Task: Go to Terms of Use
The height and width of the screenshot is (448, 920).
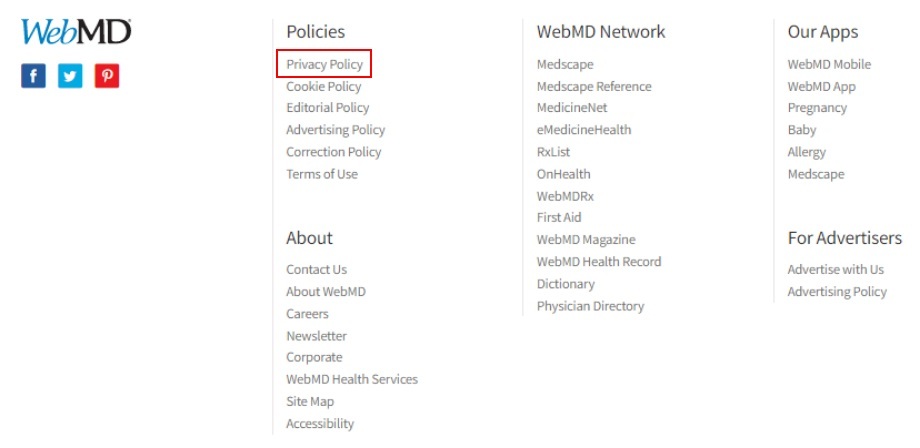Action: pyautogui.click(x=322, y=174)
